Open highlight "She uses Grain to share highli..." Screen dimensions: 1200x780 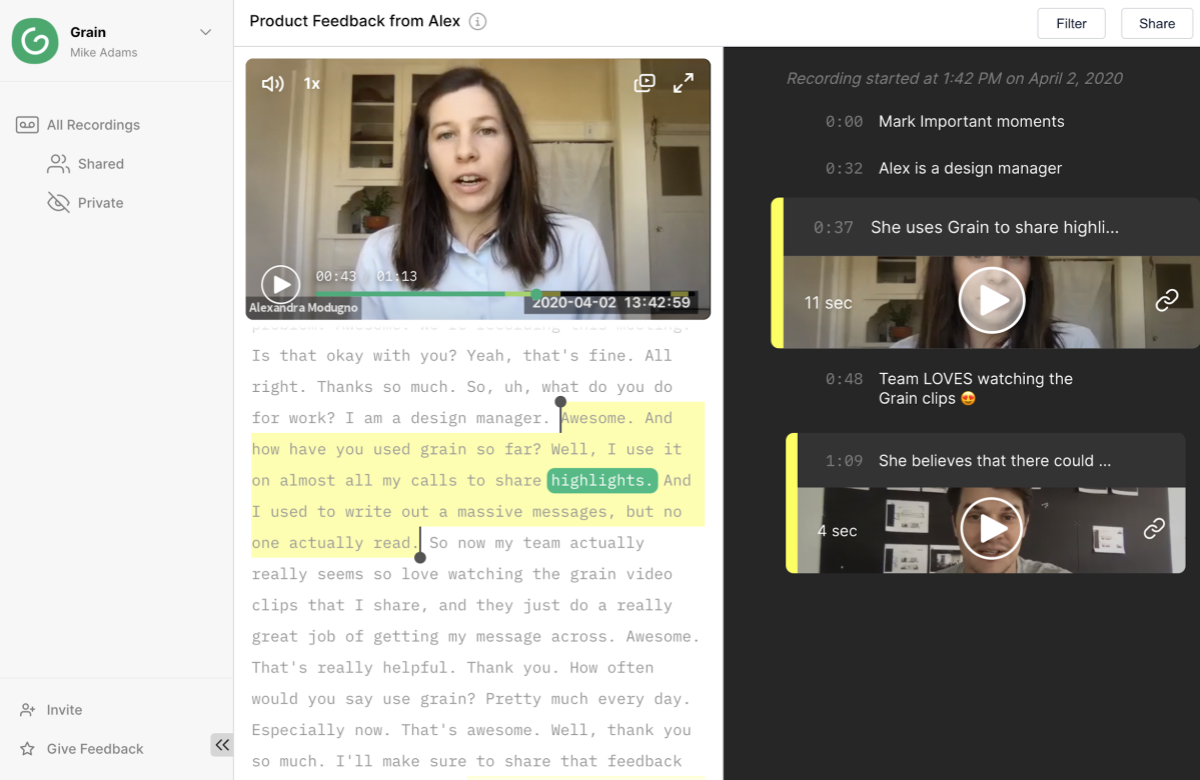994,228
